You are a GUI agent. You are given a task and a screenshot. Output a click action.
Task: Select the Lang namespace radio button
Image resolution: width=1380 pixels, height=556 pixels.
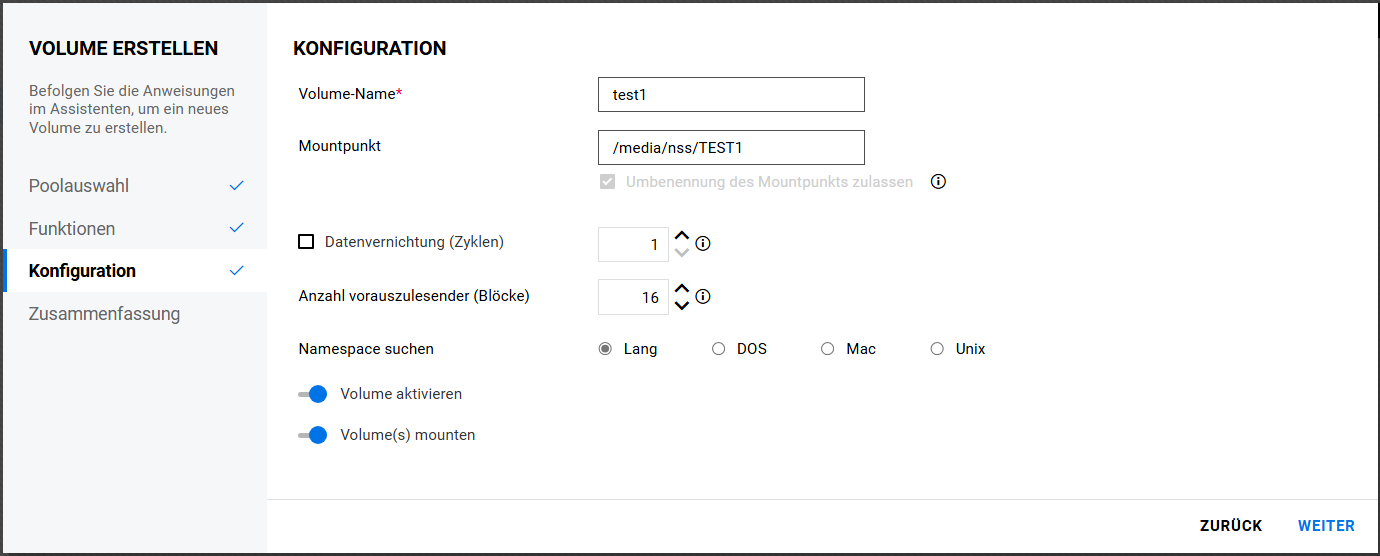pyautogui.click(x=605, y=349)
